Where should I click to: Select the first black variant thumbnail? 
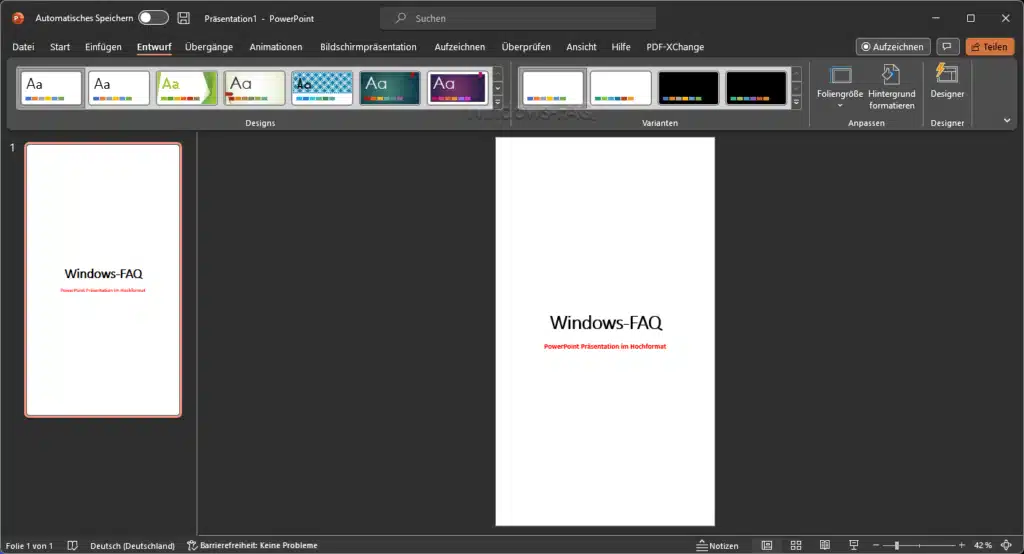click(688, 88)
